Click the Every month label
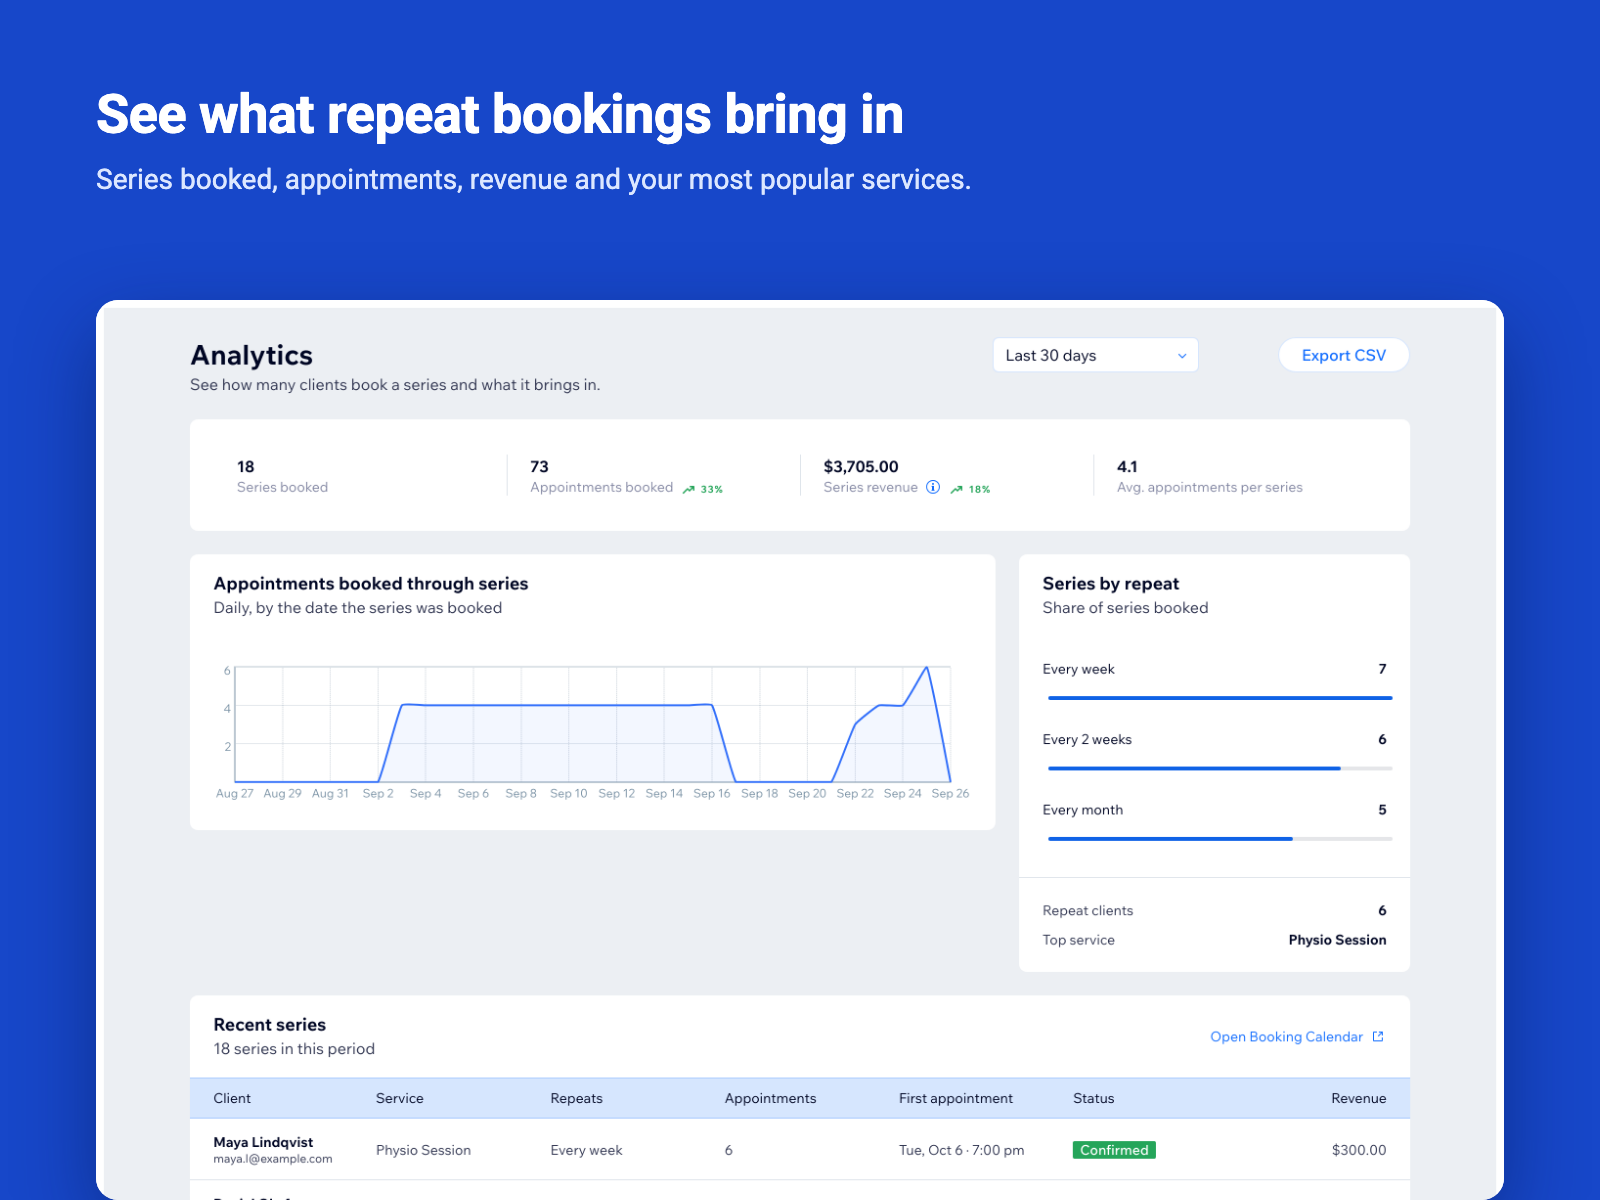 [1082, 810]
